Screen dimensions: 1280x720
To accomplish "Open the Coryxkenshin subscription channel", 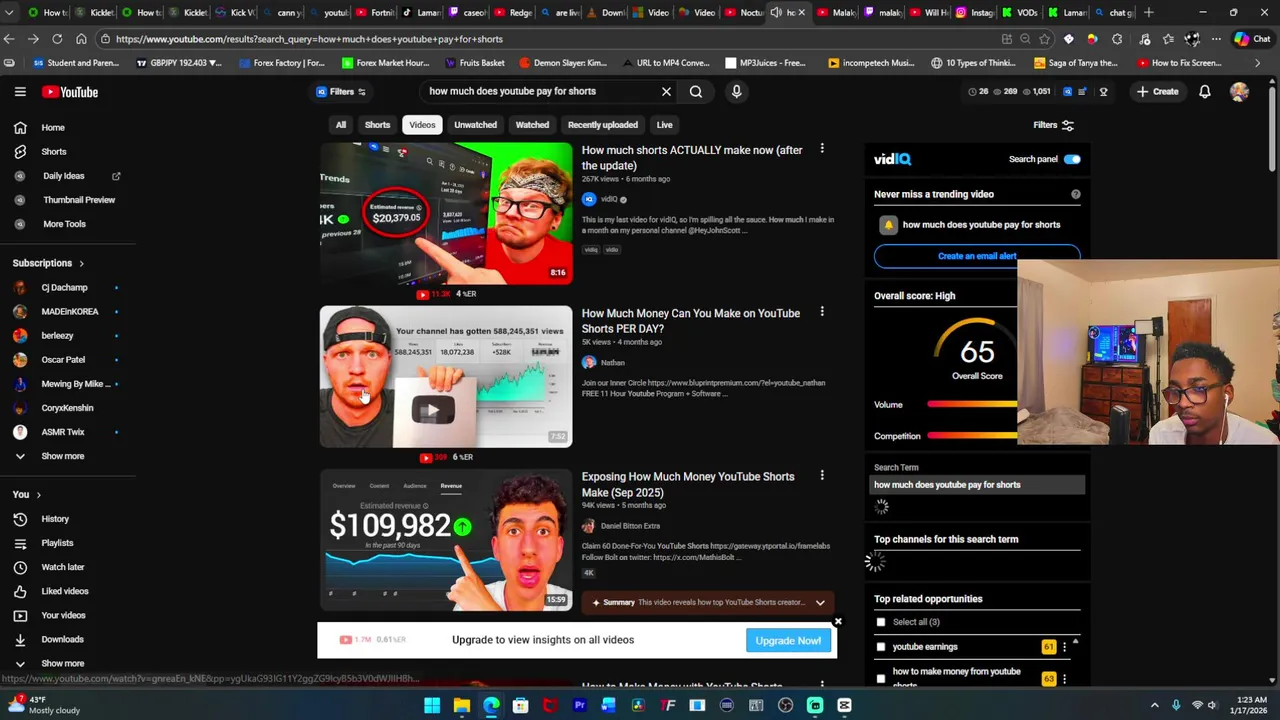I will click(x=68, y=408).
